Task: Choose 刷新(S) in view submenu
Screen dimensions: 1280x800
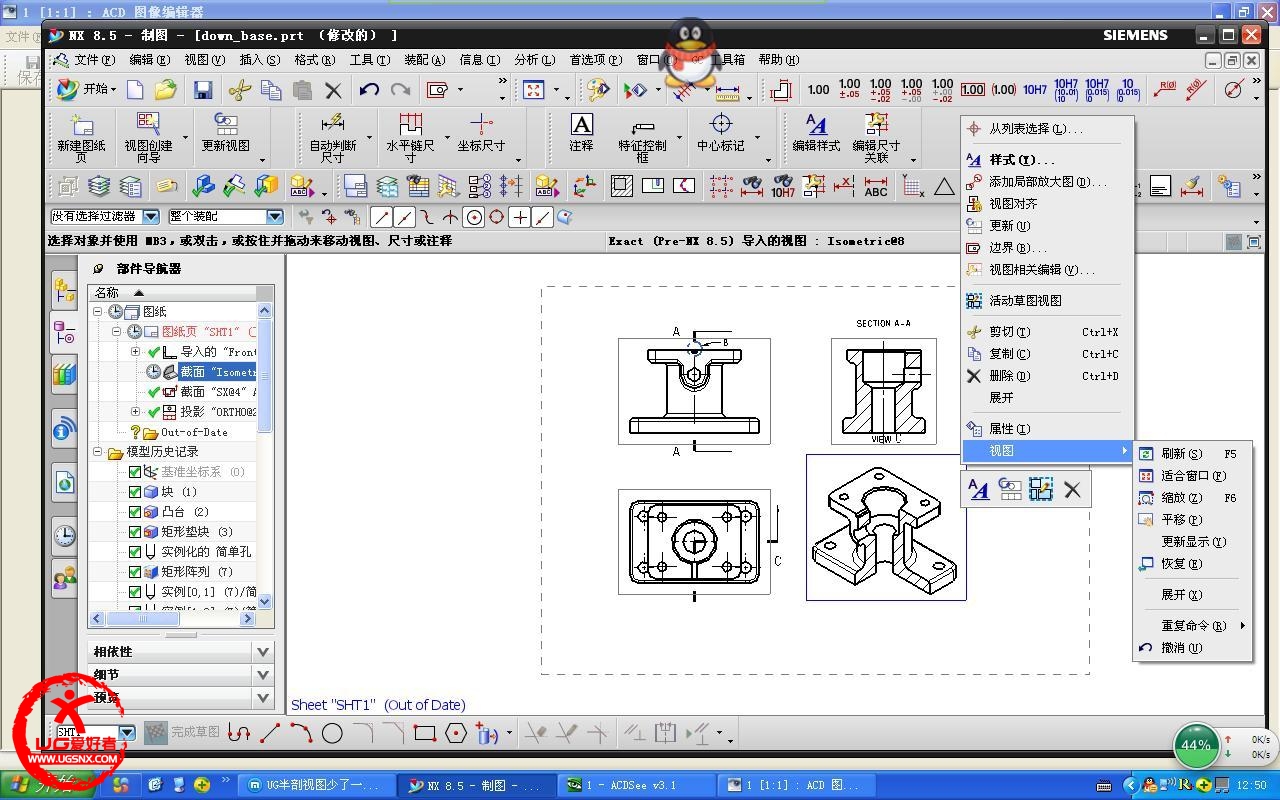Action: pyautogui.click(x=1192, y=454)
